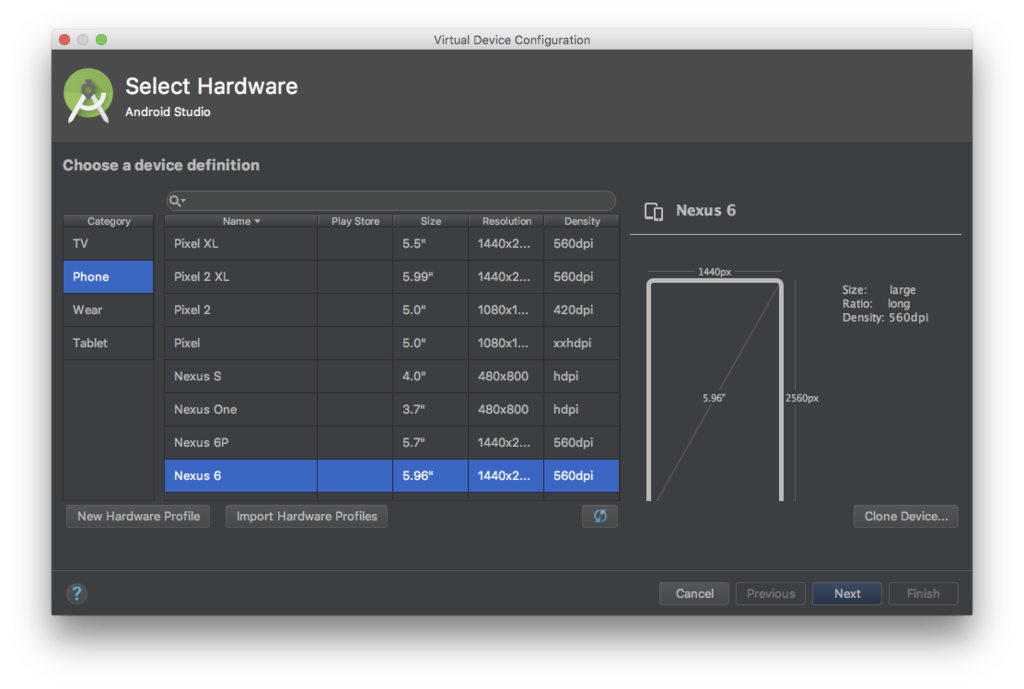This screenshot has width=1024, height=689.
Task: Click the 4.0" size cell
Action: pos(431,376)
